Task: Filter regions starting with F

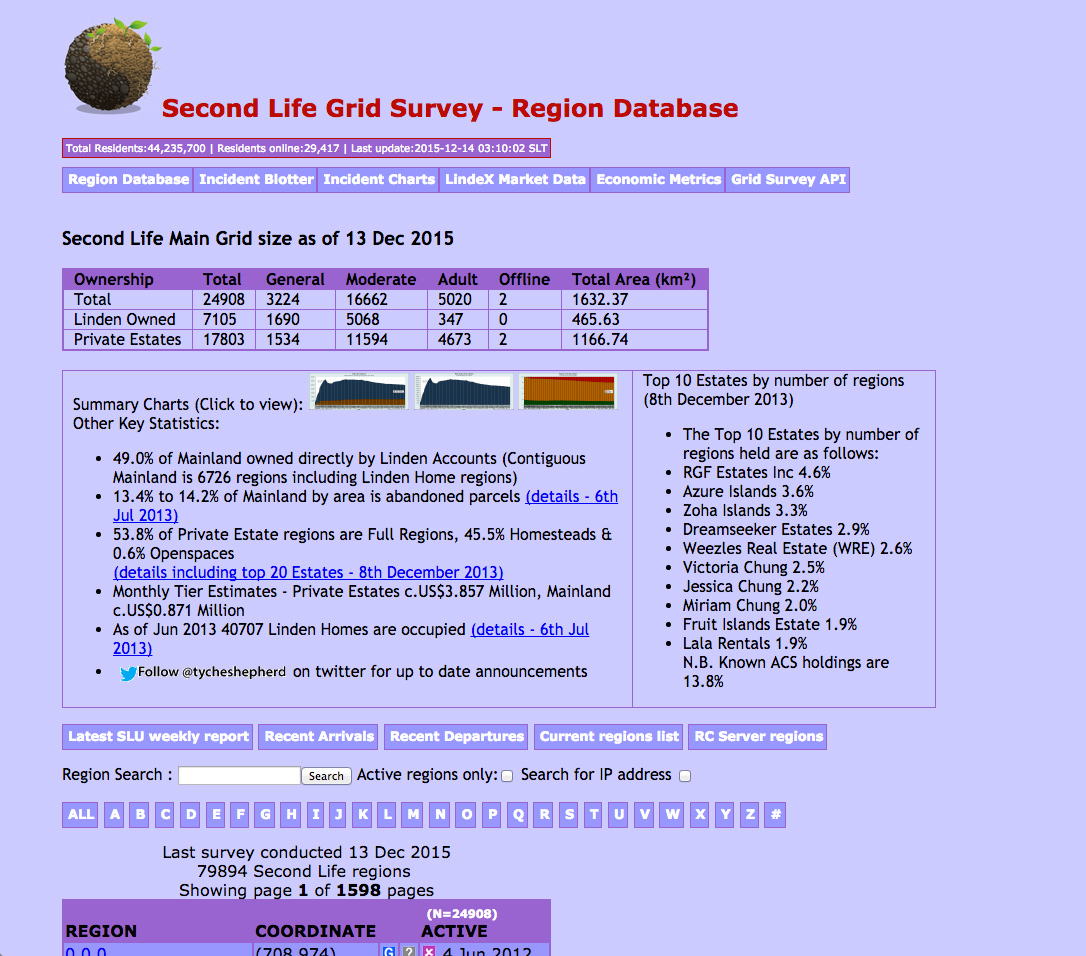Action: point(240,815)
